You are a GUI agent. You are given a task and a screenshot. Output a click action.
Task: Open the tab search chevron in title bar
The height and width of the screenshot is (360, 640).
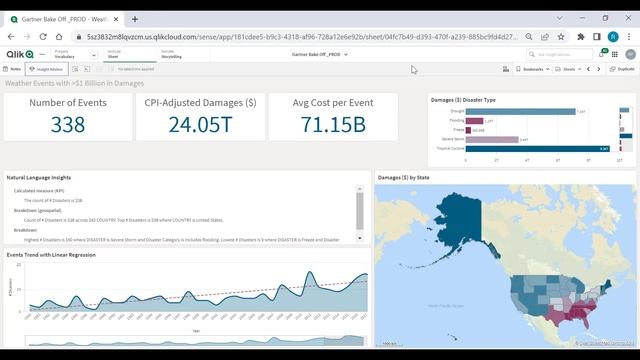[560, 18]
